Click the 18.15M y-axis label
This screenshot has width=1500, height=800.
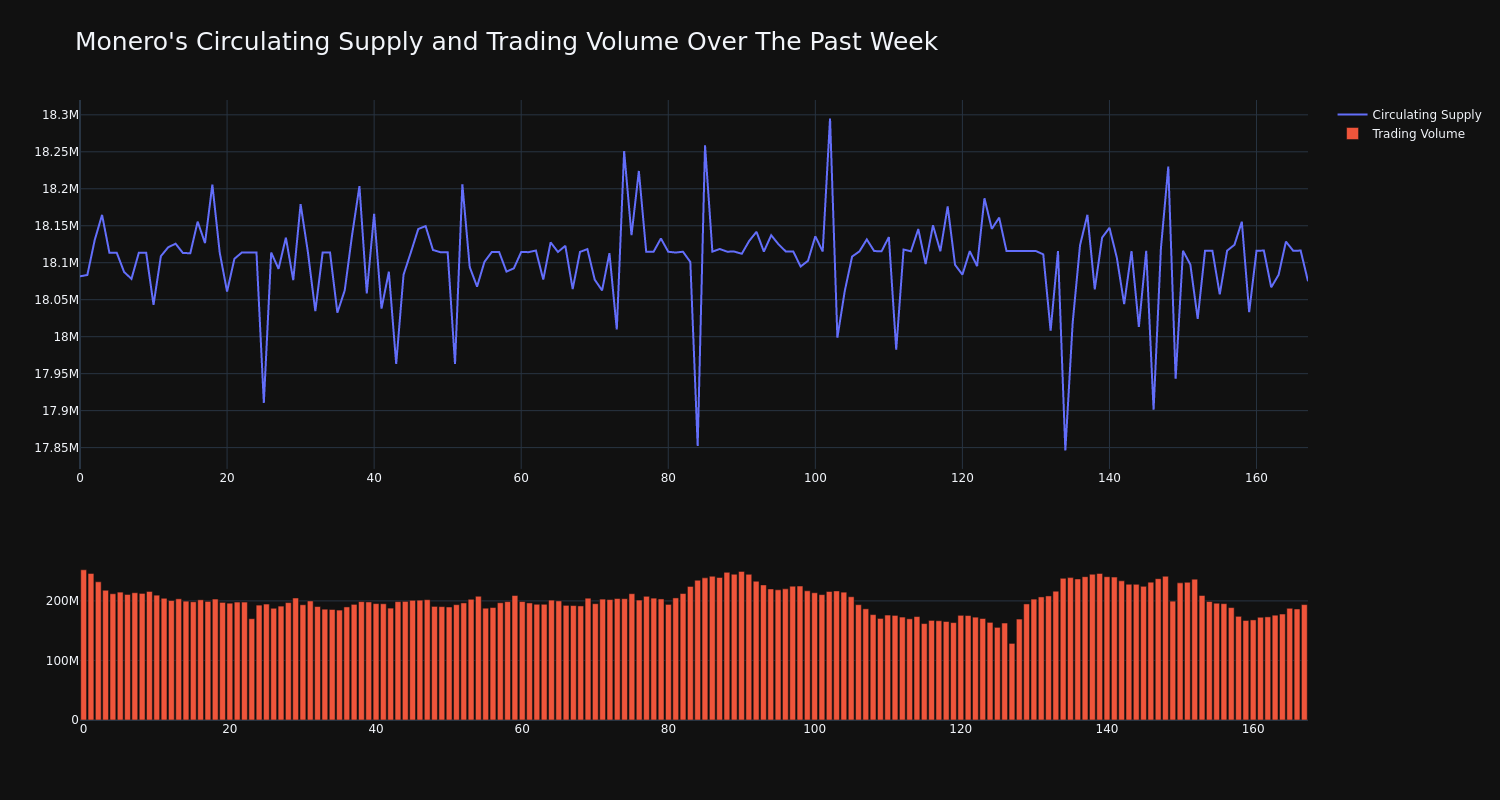(x=56, y=226)
